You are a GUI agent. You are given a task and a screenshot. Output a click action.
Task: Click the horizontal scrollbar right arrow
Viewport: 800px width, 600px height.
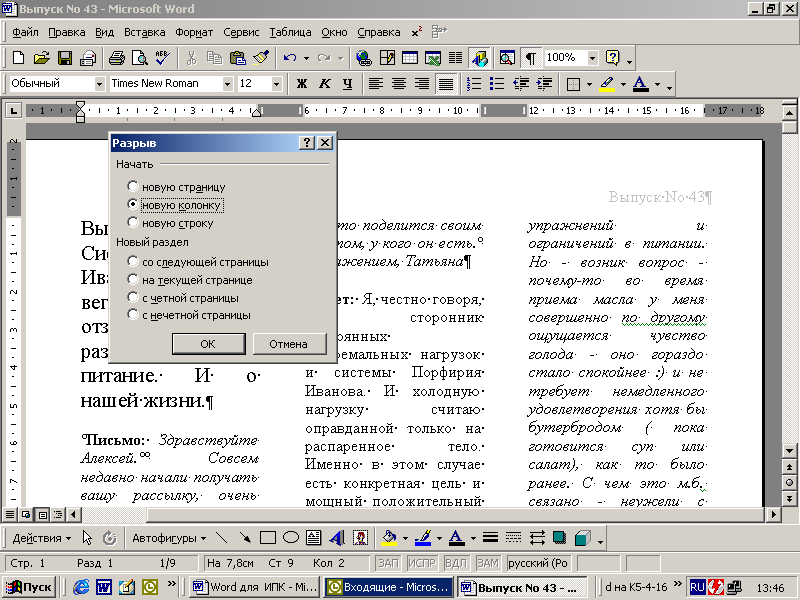(x=773, y=514)
